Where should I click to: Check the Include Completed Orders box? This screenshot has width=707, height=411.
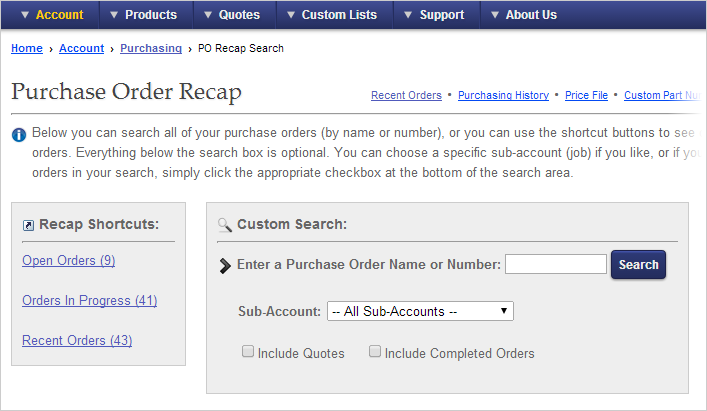375,352
